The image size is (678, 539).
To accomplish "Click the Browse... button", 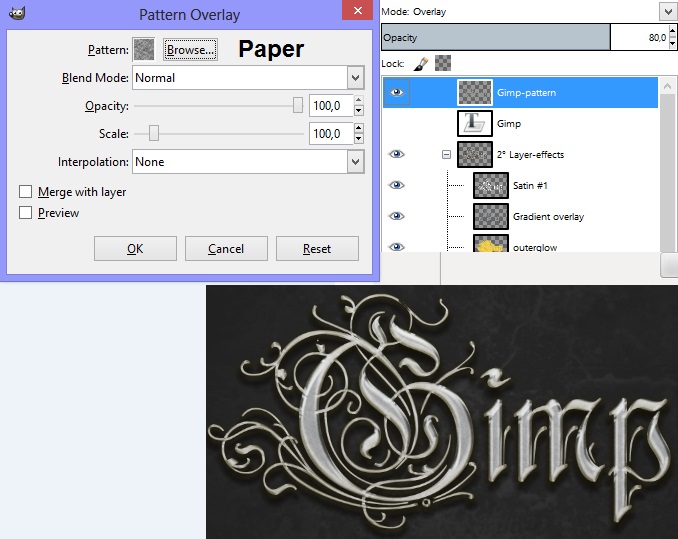I will 190,49.
